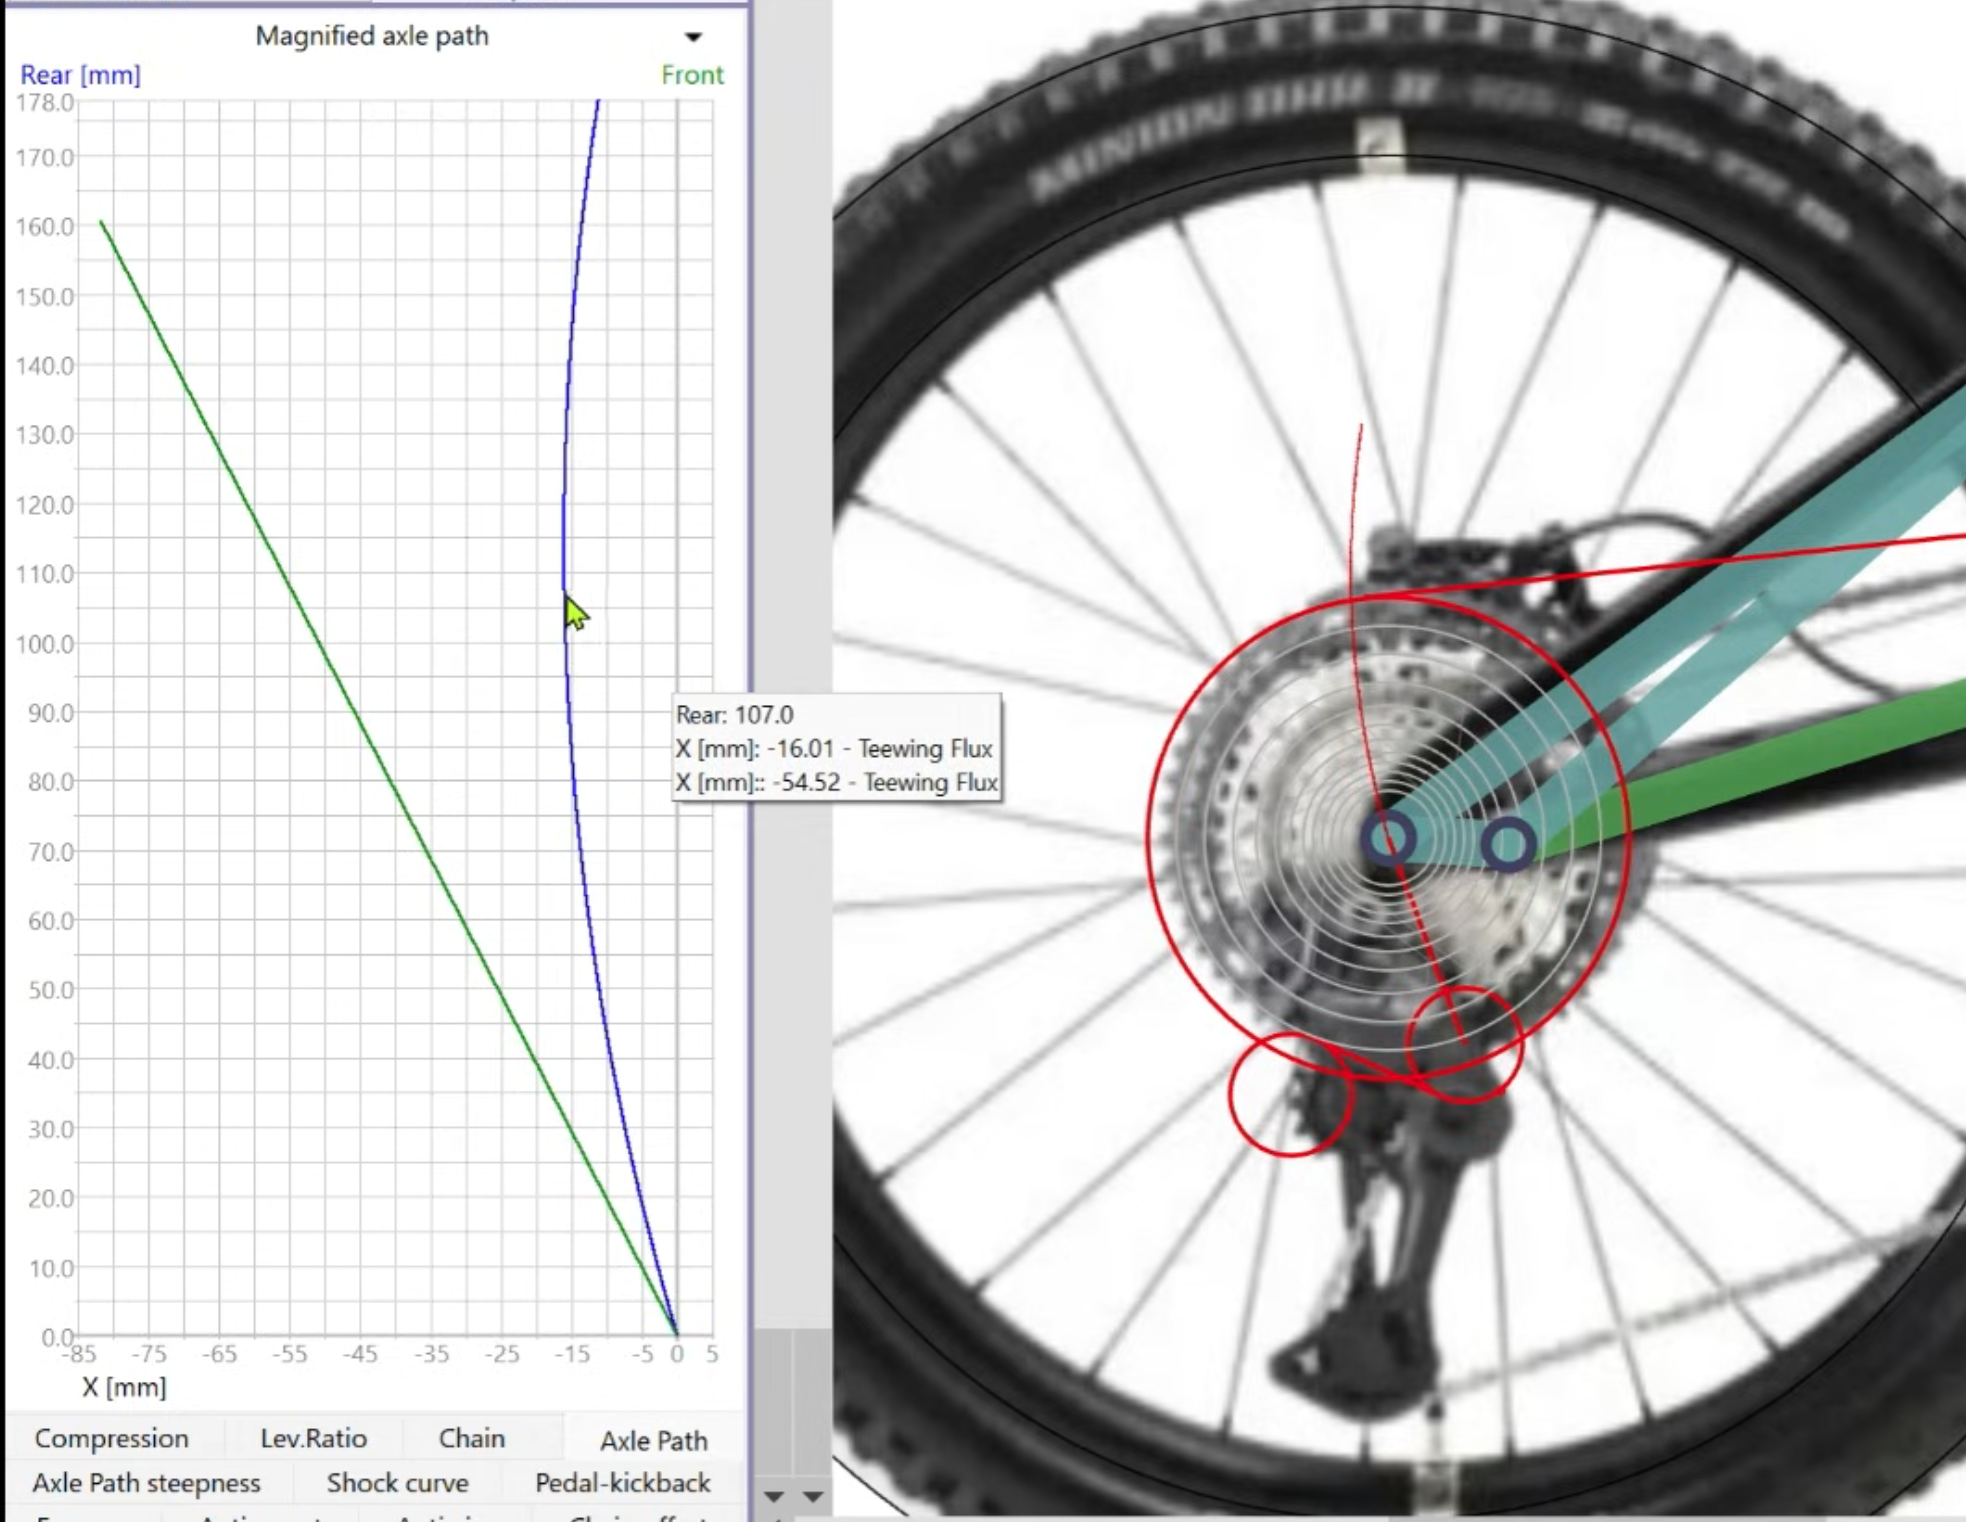Open the Lev.Ratio tab
This screenshot has height=1522, width=1966.
[x=313, y=1438]
